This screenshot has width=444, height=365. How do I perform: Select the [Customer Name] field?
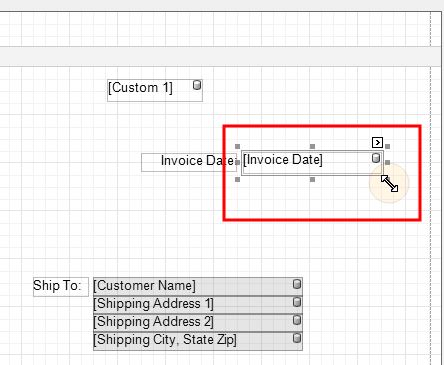pyautogui.click(x=198, y=286)
